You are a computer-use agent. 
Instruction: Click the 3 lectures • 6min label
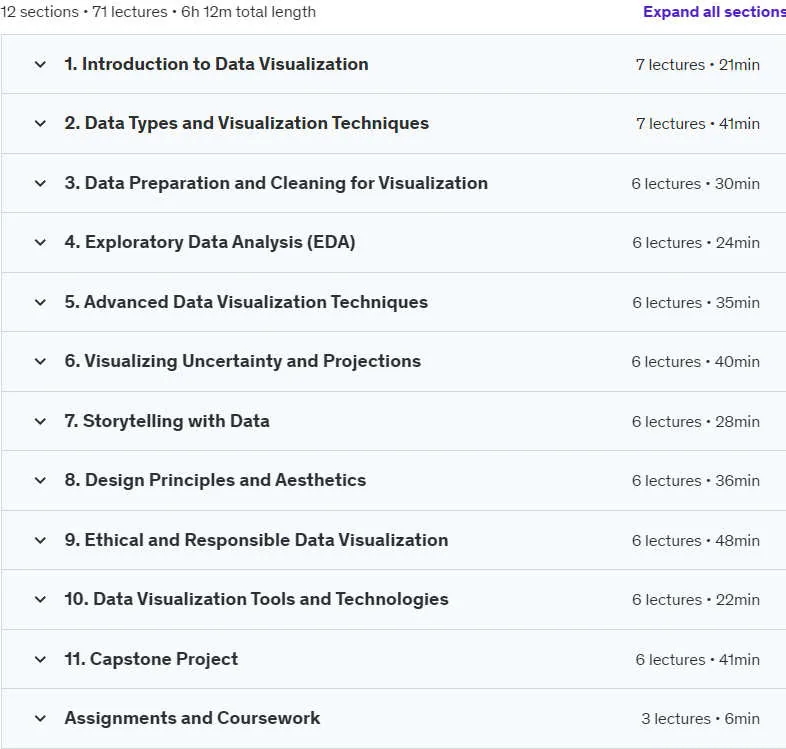tap(700, 718)
